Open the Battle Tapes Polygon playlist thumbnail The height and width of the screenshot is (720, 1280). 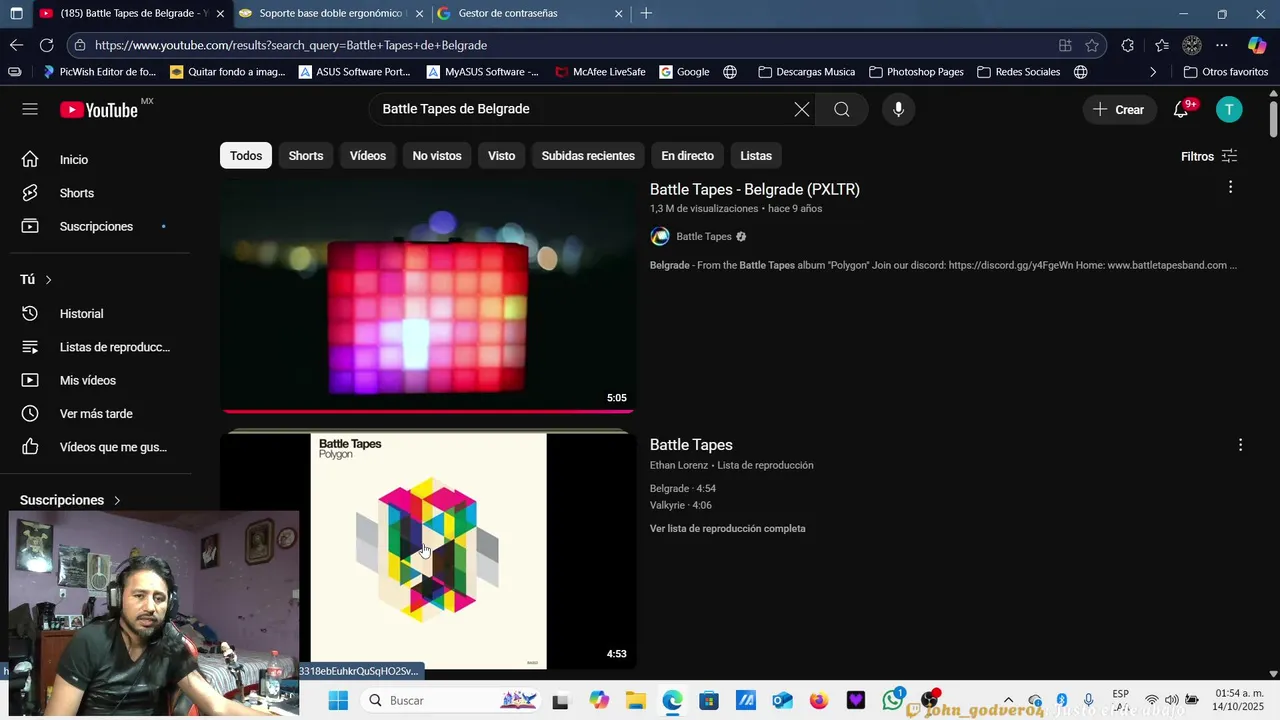click(x=428, y=550)
